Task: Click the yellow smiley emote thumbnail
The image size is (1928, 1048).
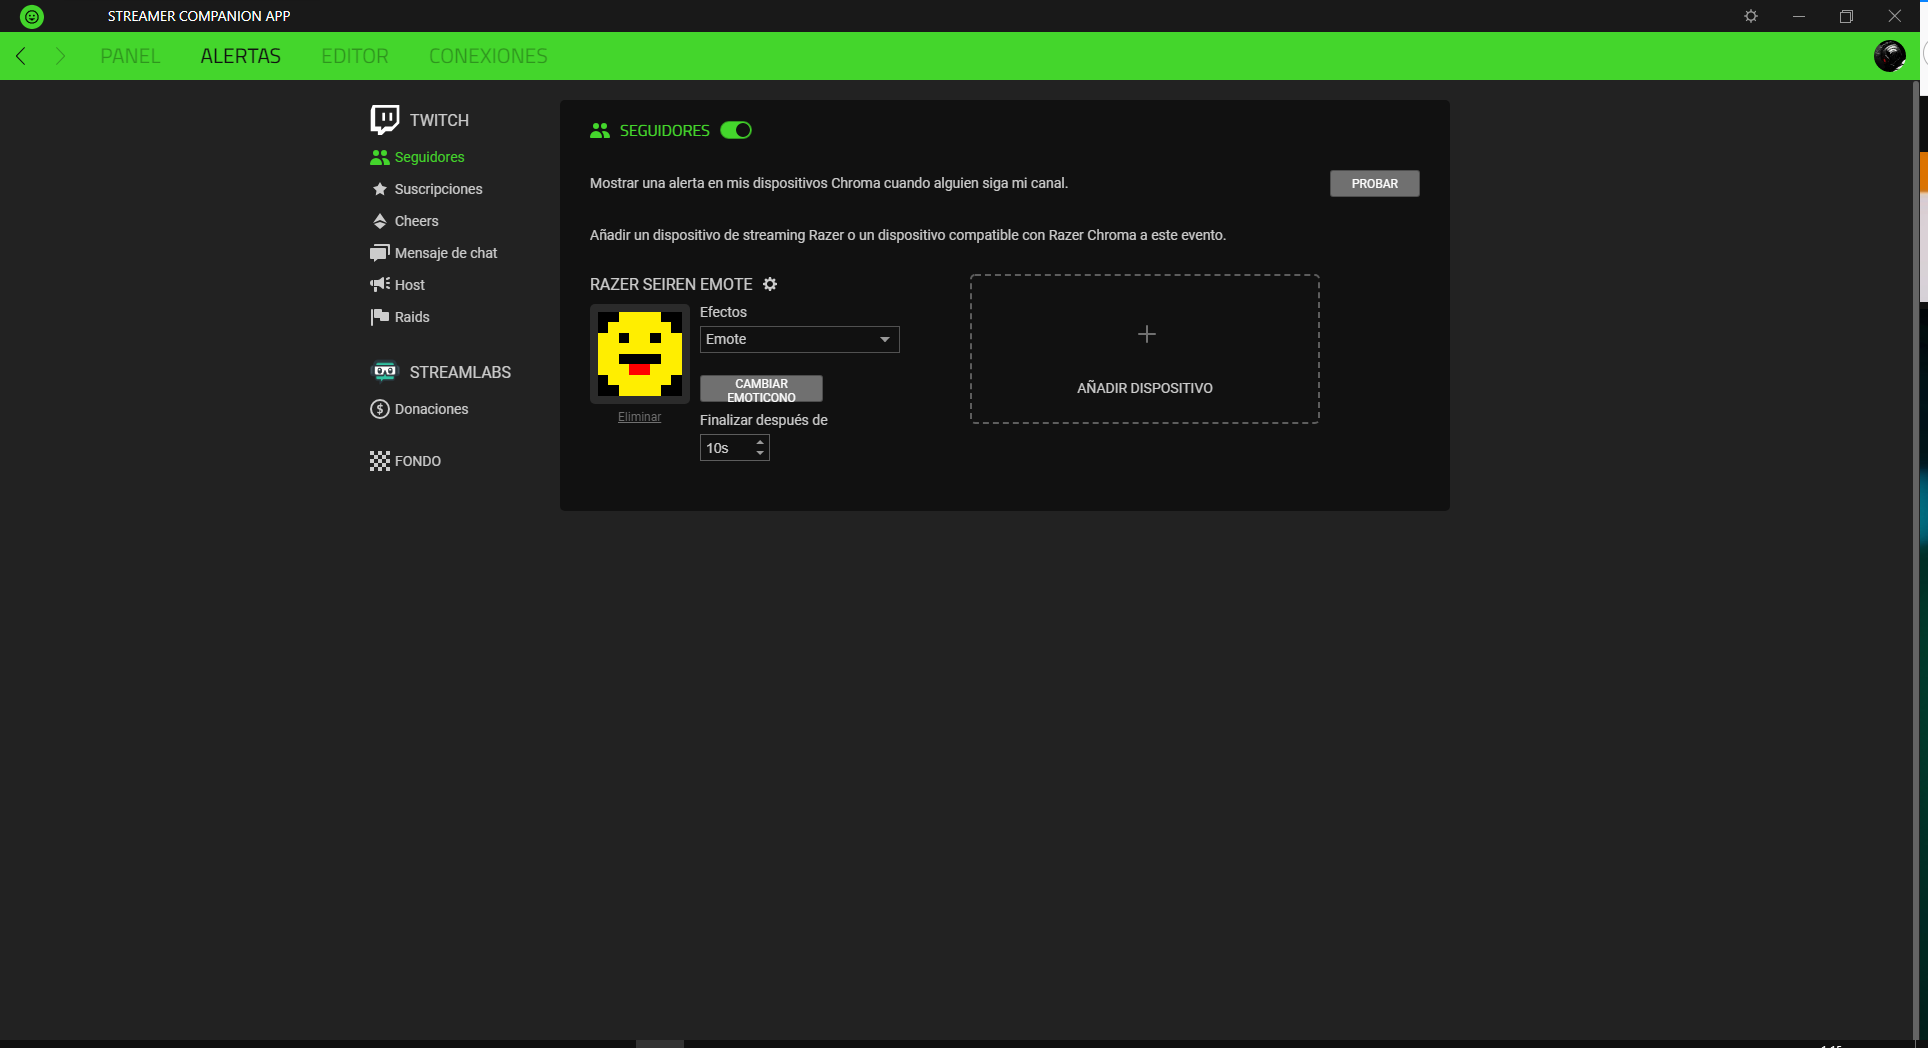Action: [640, 354]
